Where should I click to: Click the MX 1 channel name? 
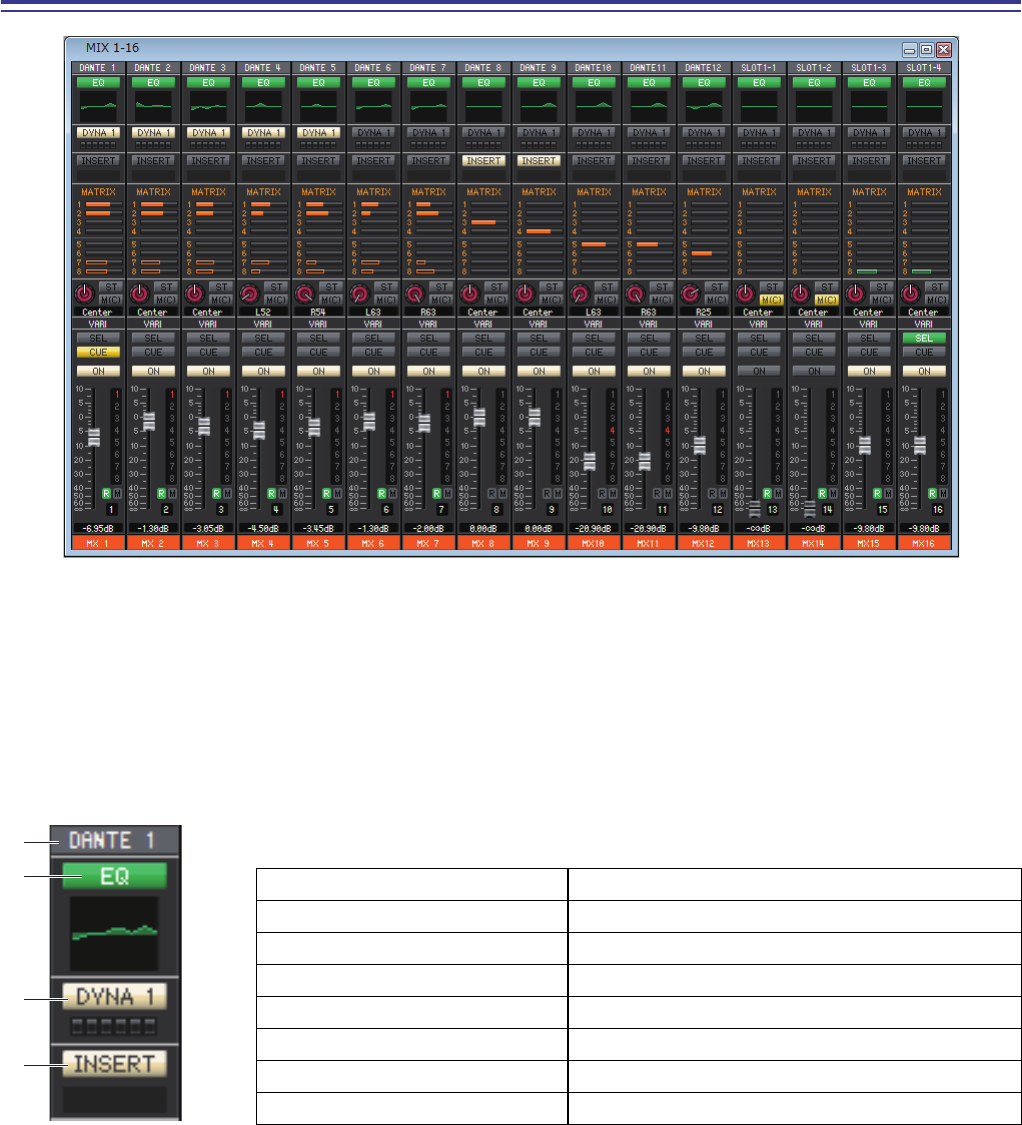(x=98, y=543)
